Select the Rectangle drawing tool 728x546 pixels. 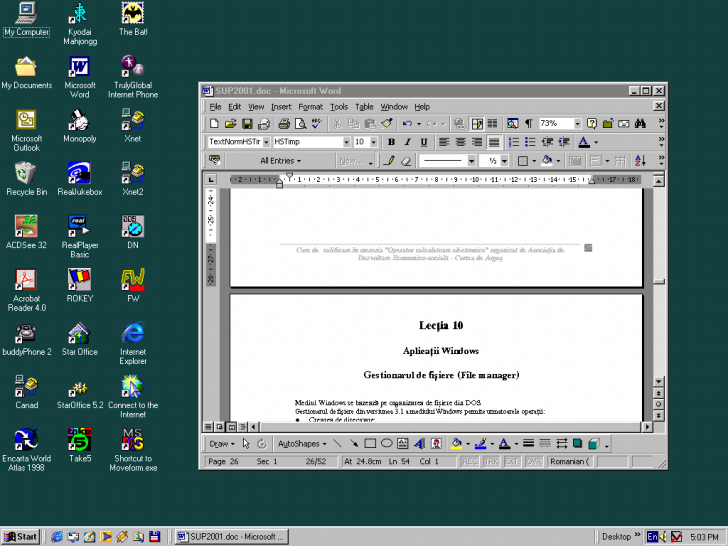[x=370, y=444]
